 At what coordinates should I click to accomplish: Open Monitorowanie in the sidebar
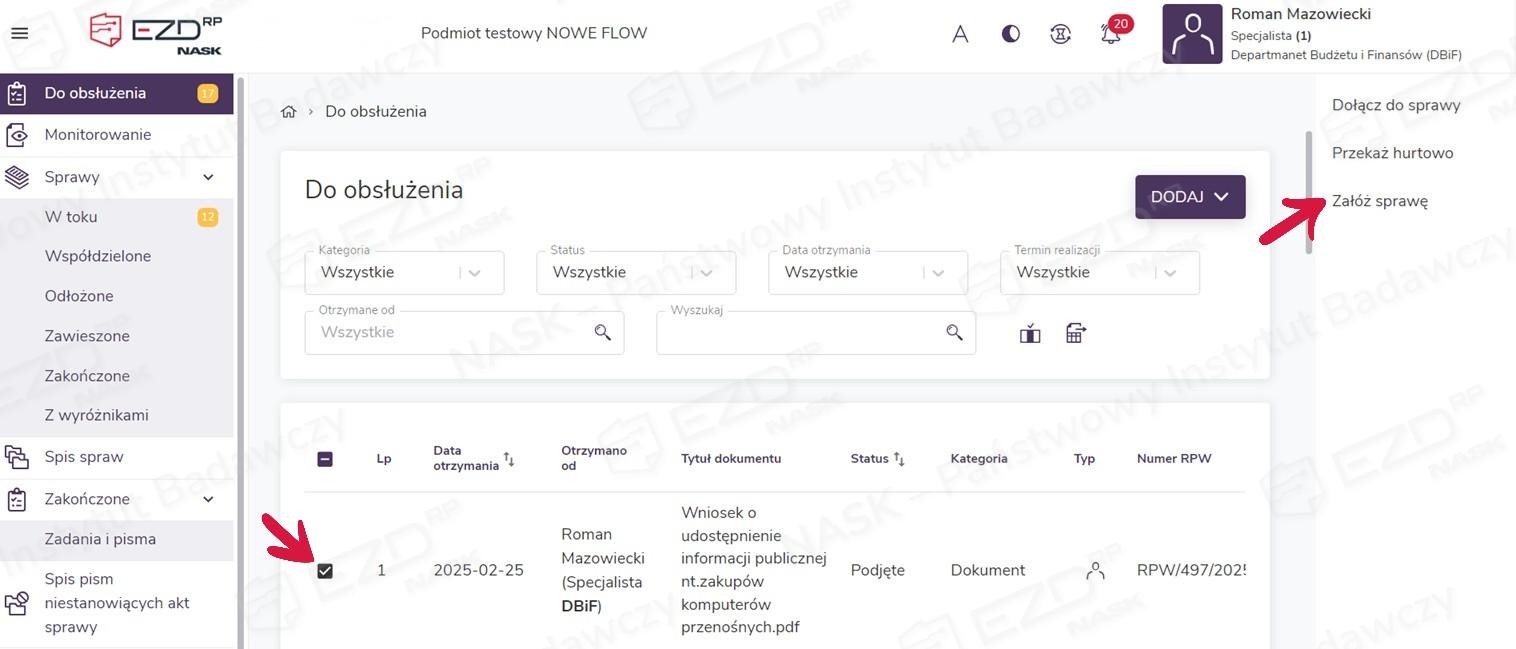tap(98, 135)
